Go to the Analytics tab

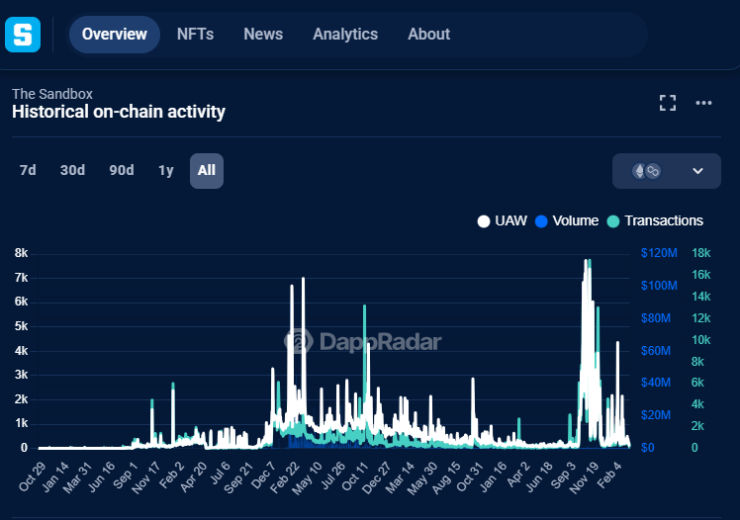click(345, 34)
